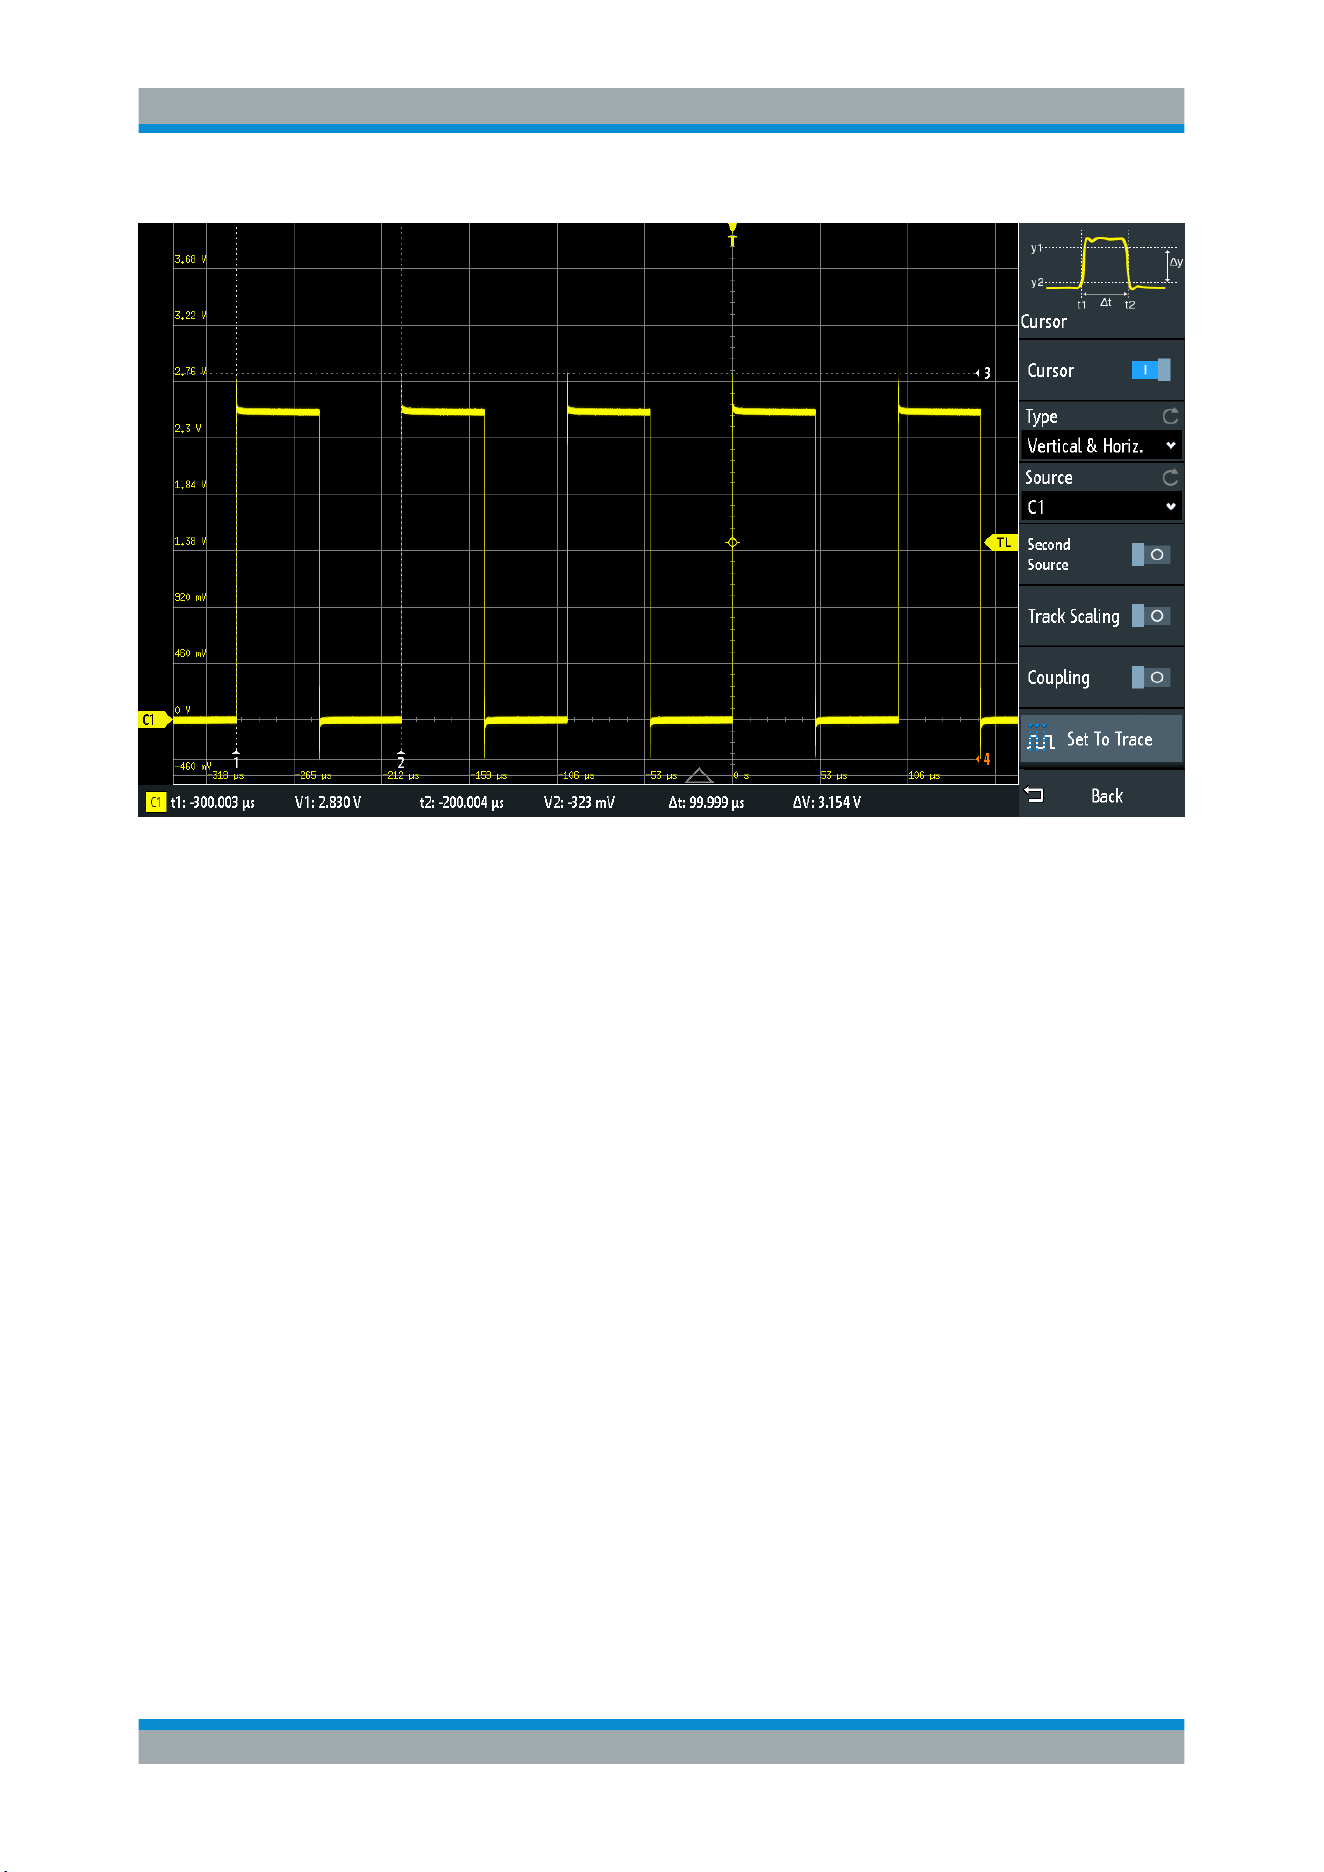Open the Type dropdown showing Vertical & Horiz.

click(x=1101, y=446)
